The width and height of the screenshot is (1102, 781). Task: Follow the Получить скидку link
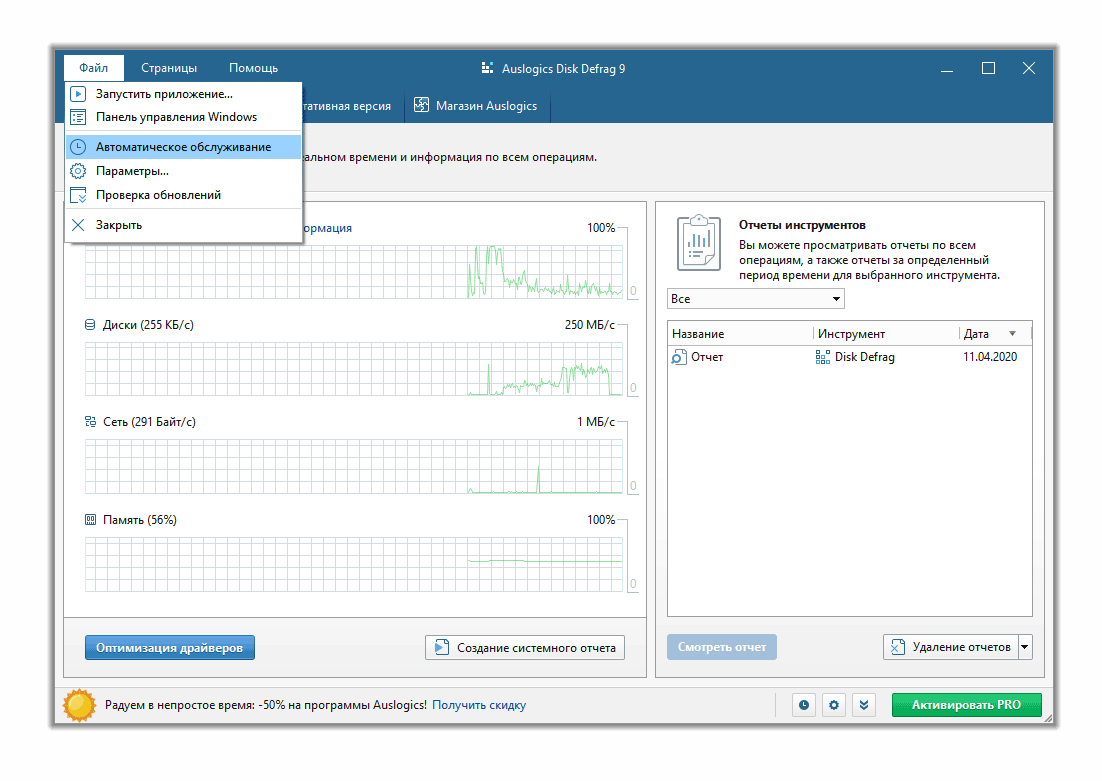click(x=479, y=705)
